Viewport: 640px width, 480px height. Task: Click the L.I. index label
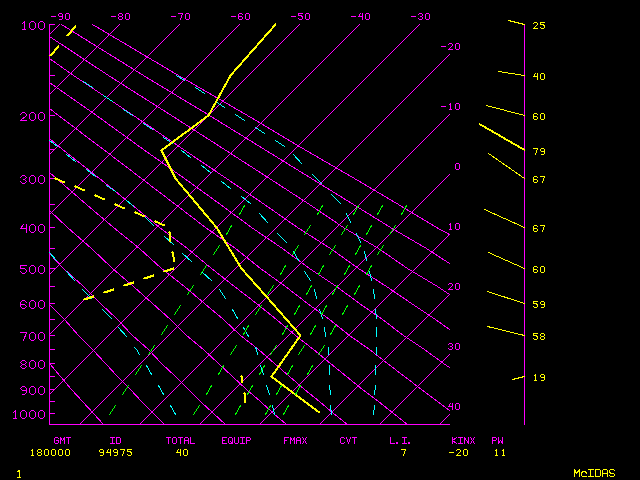(400, 440)
